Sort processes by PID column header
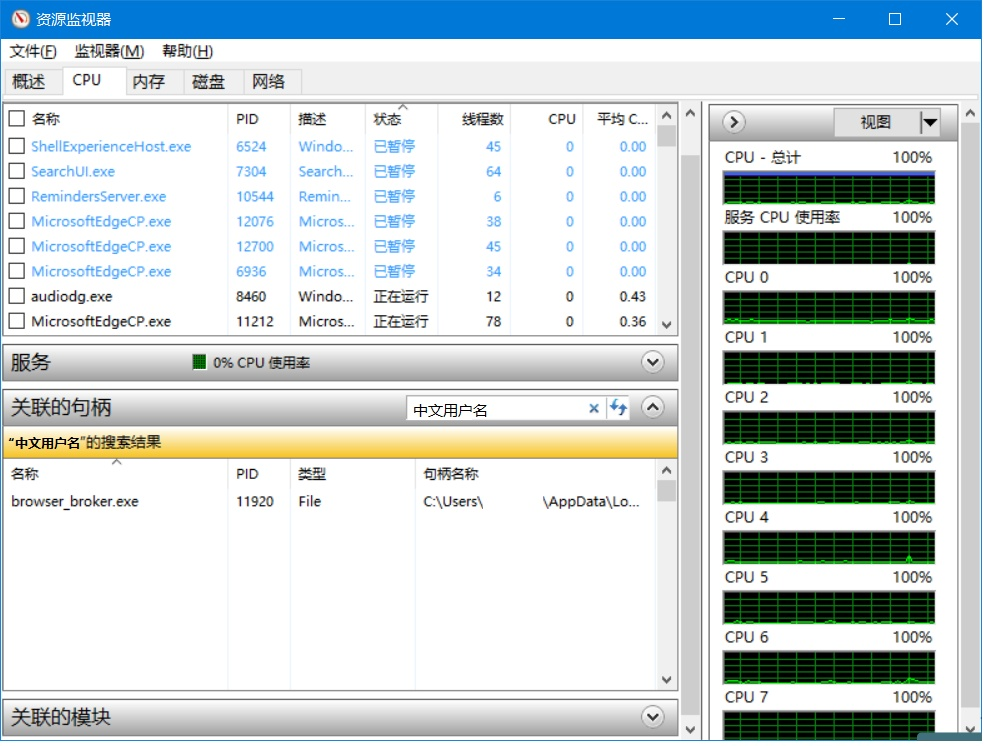Image resolution: width=984 pixels, height=746 pixels. click(x=259, y=119)
